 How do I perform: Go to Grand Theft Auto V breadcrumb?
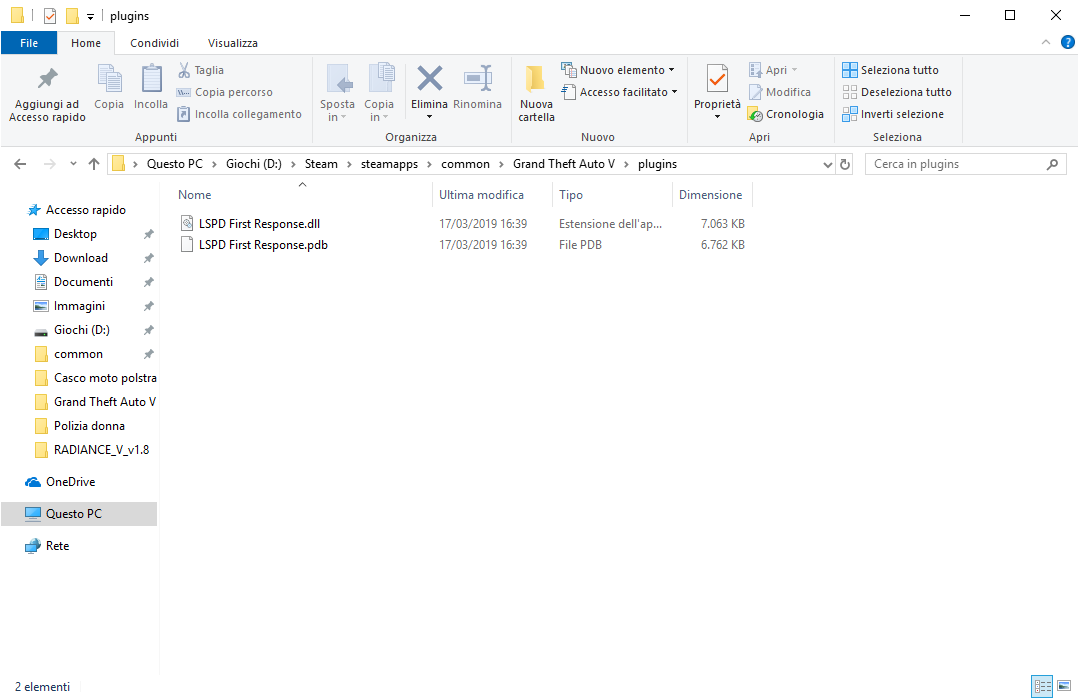tap(564, 164)
